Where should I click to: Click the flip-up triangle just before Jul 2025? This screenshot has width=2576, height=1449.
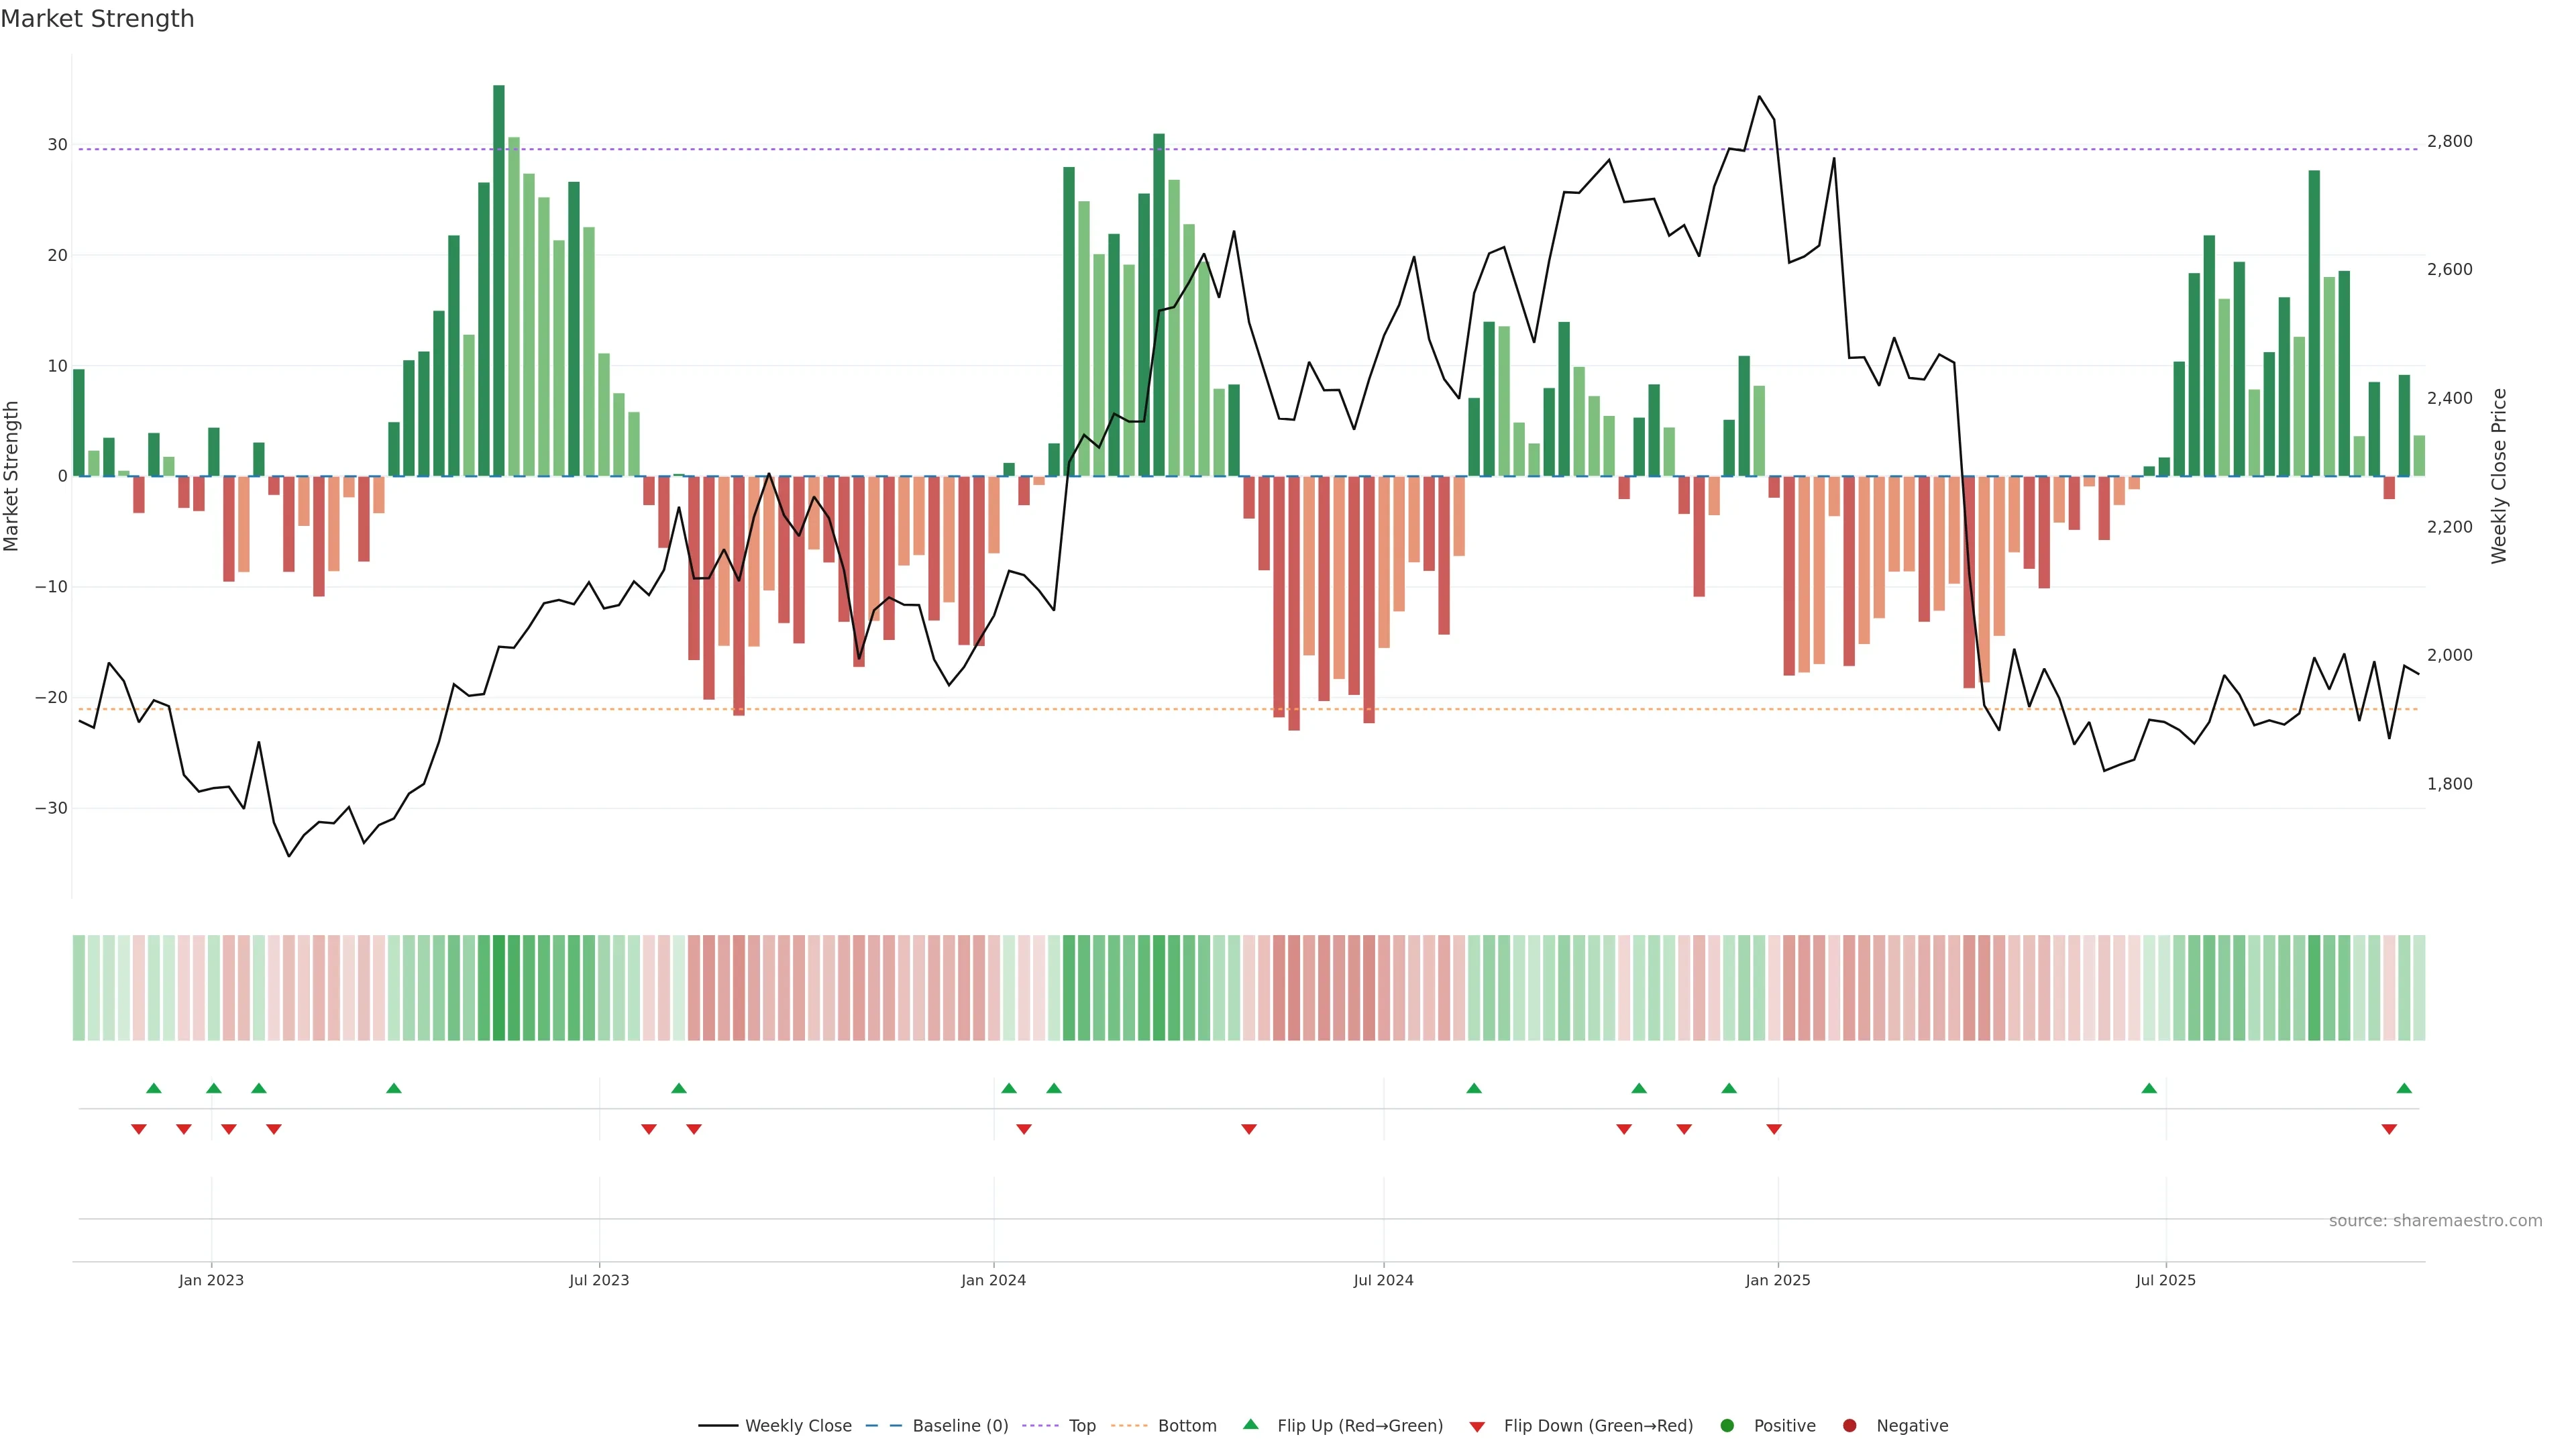click(x=2149, y=1088)
